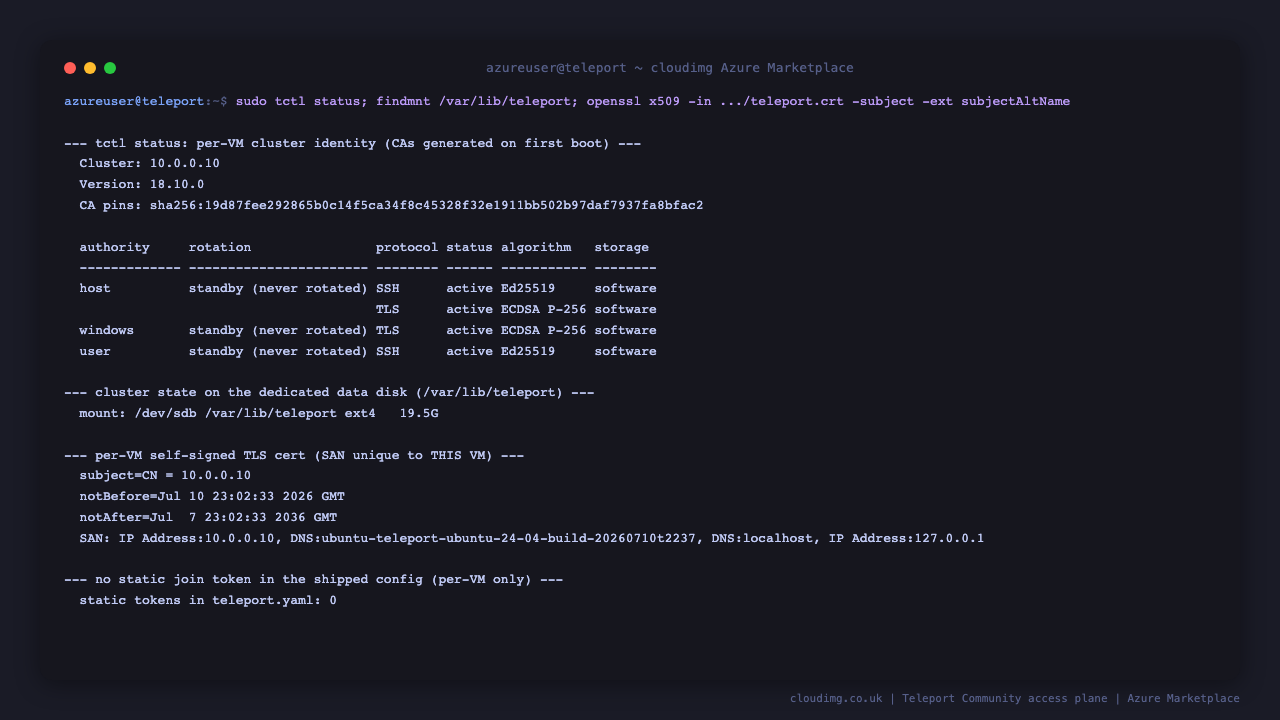Click the 'static tokens in teleport.yaml: 0' line
Screen dimensions: 1280x720
[208, 600]
